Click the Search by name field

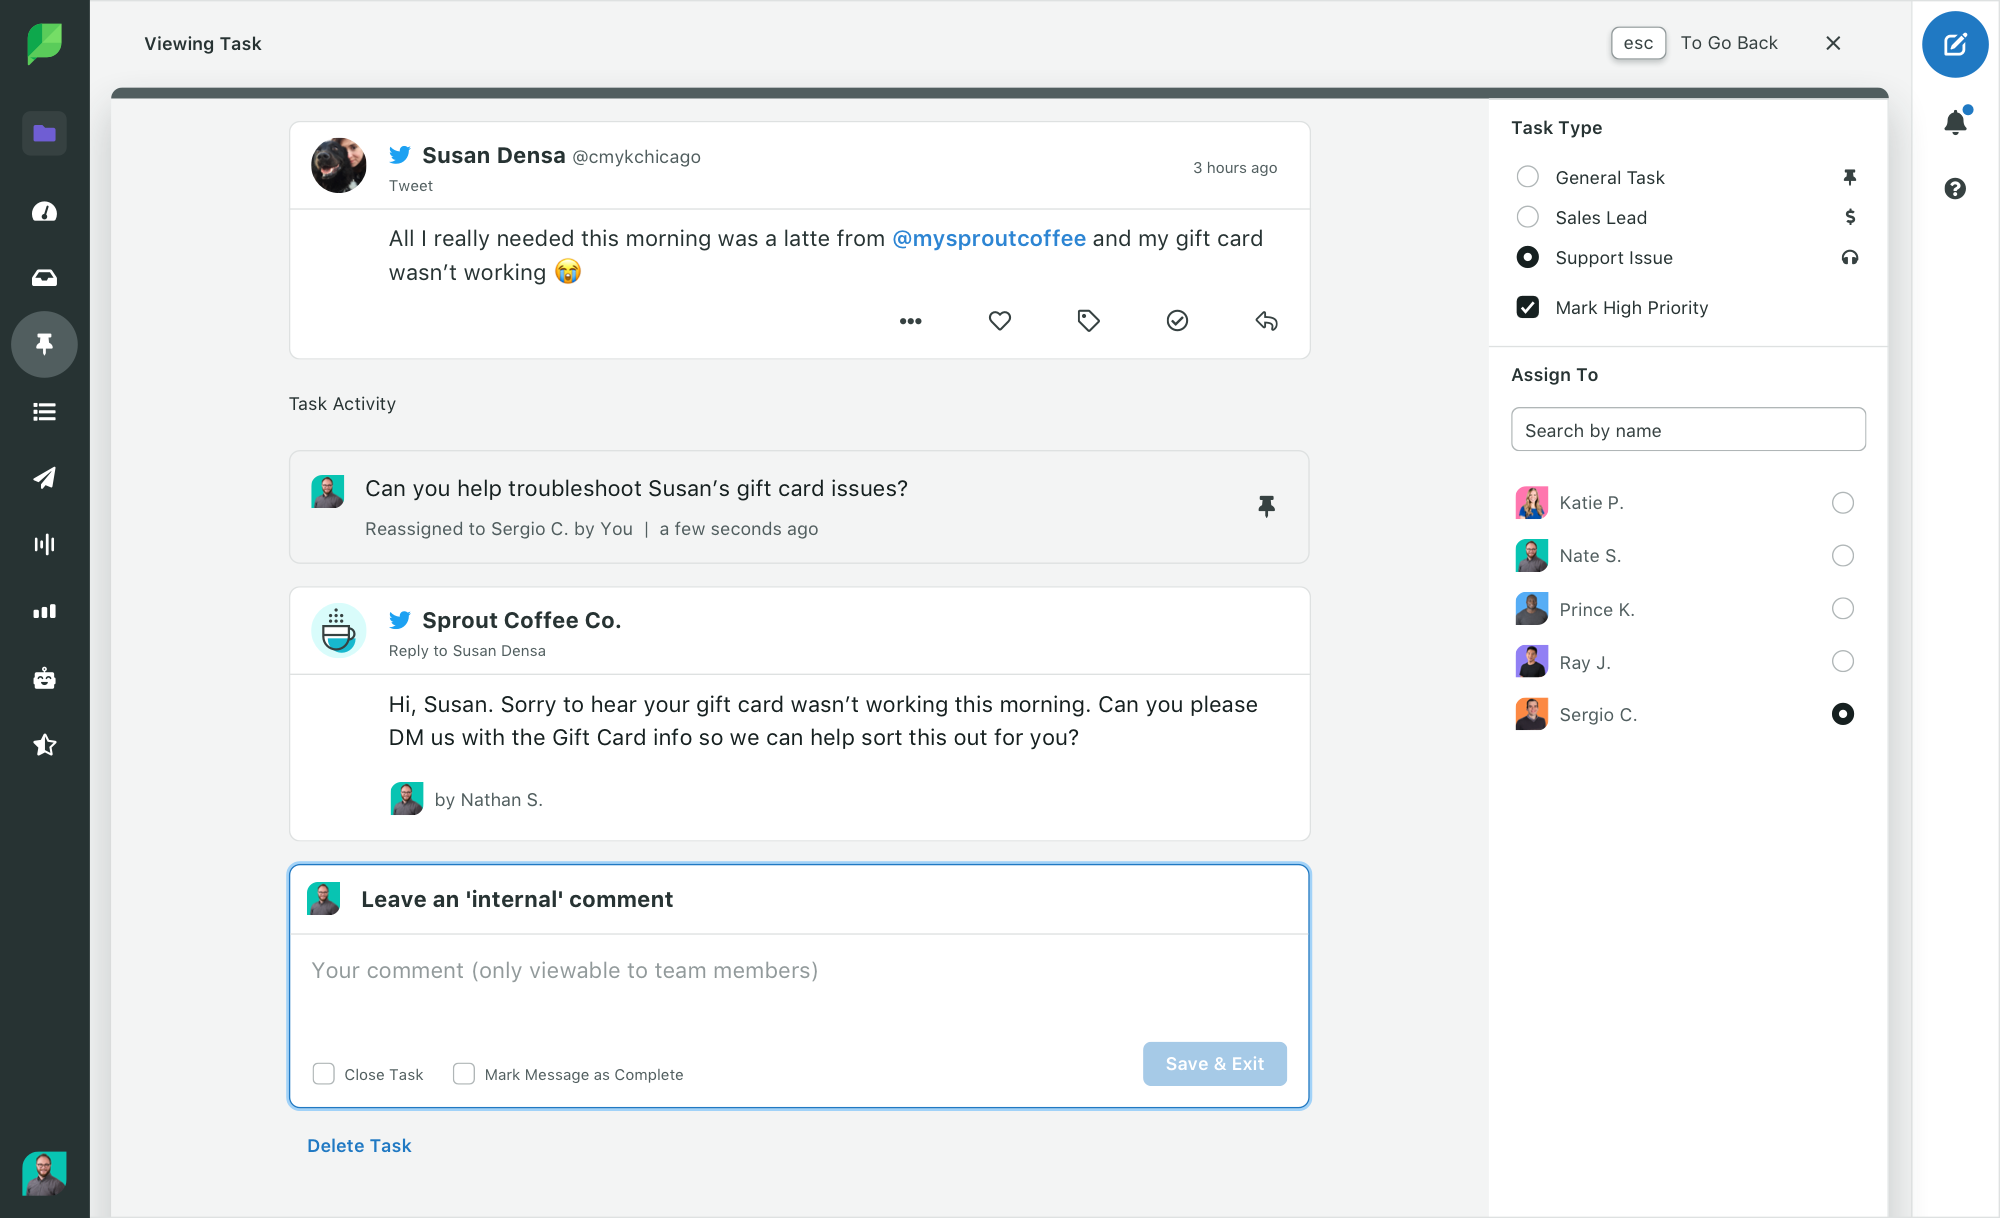point(1687,430)
